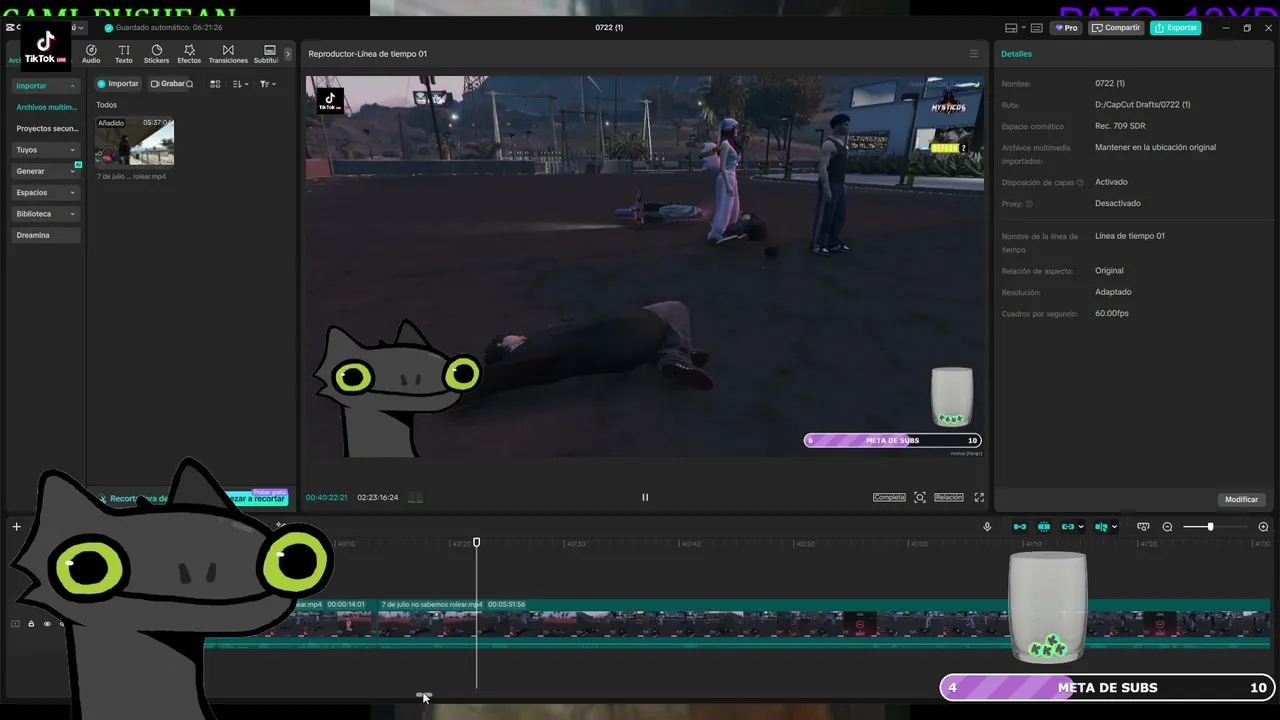Select the 7 de julio video thumbnail
1280x720 pixels.
[x=134, y=141]
